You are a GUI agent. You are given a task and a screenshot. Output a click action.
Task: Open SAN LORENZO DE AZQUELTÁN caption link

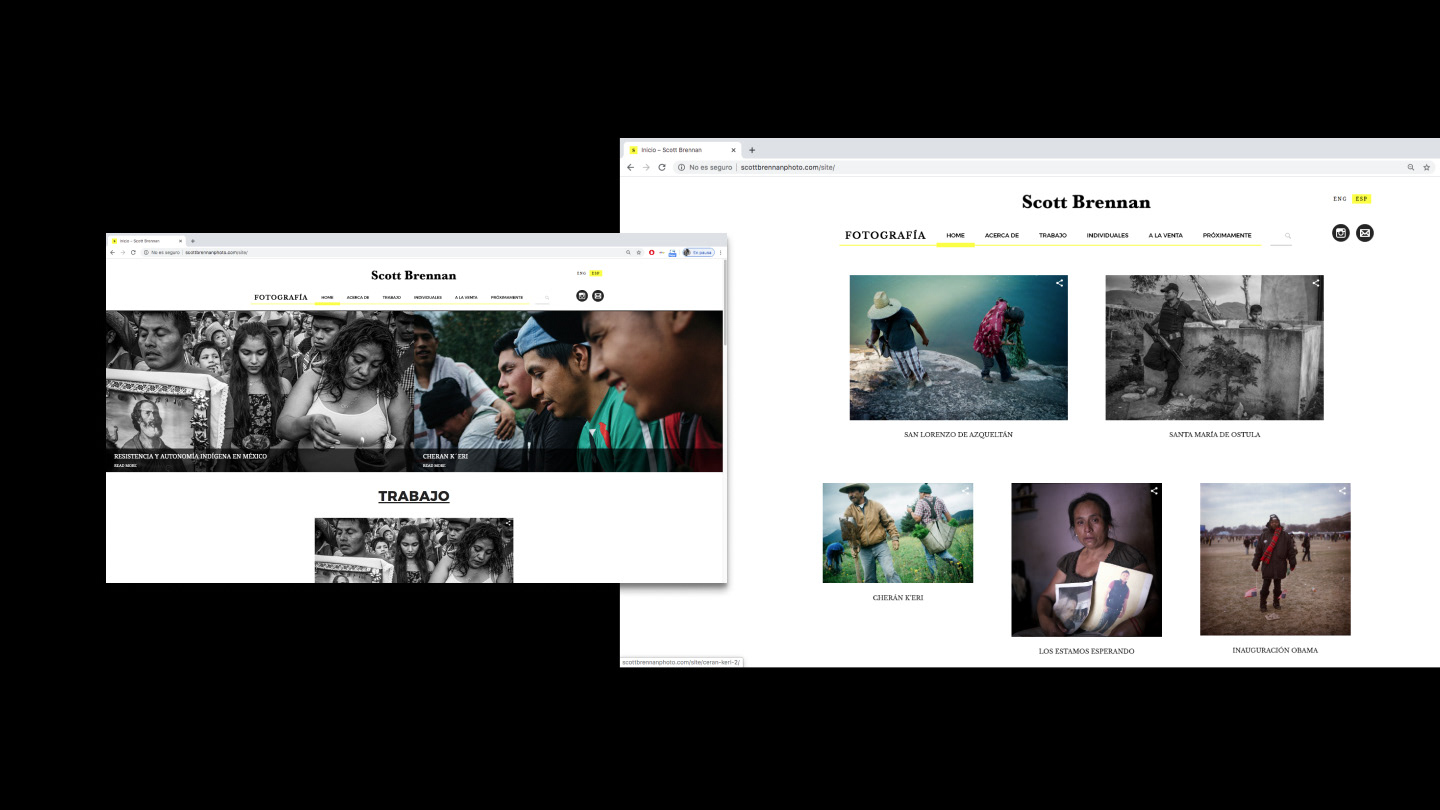coord(958,435)
